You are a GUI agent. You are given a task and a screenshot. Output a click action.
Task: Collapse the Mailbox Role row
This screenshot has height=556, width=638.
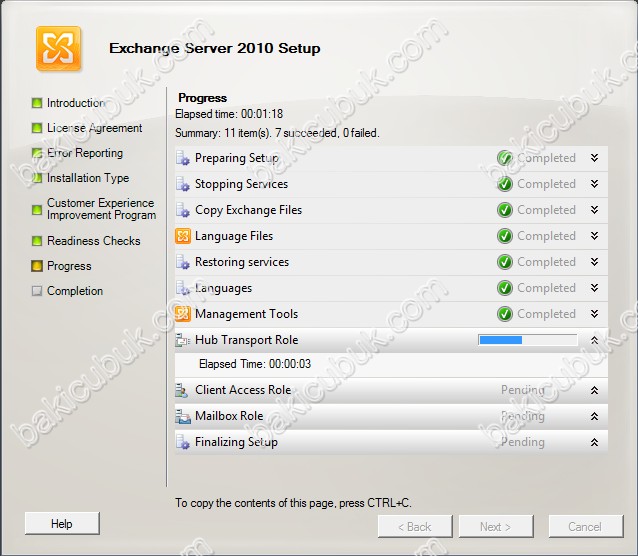click(594, 416)
